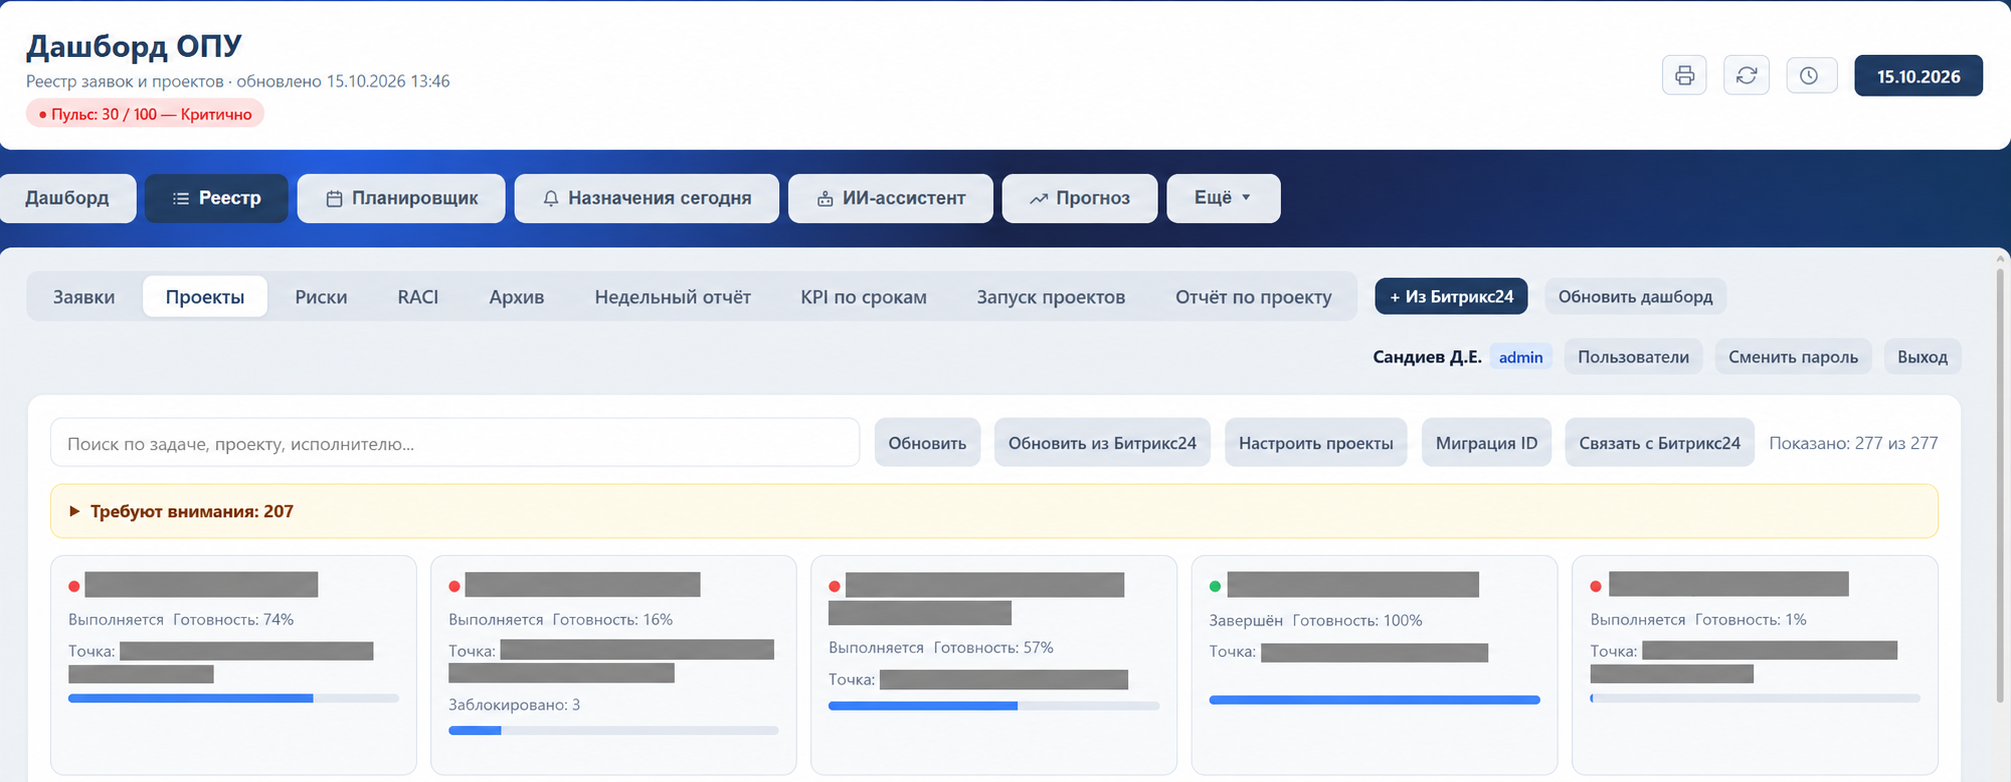
Task: Select the Проекты sub-tab
Action: pos(205,297)
